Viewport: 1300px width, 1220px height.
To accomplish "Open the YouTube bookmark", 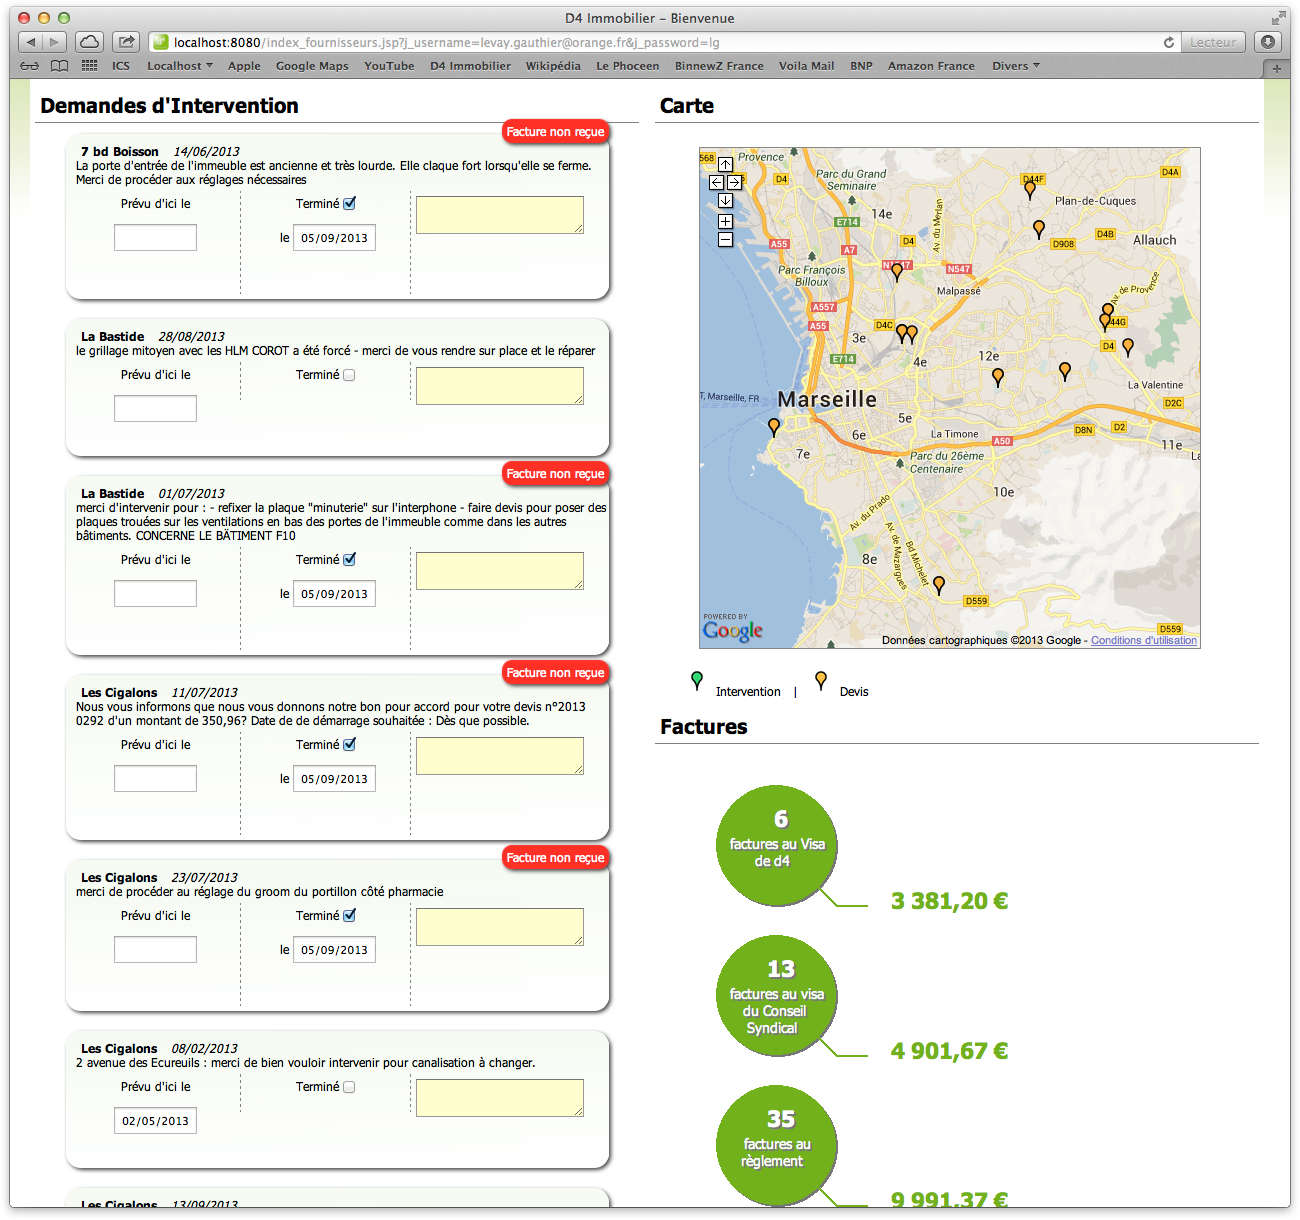I will tap(389, 66).
